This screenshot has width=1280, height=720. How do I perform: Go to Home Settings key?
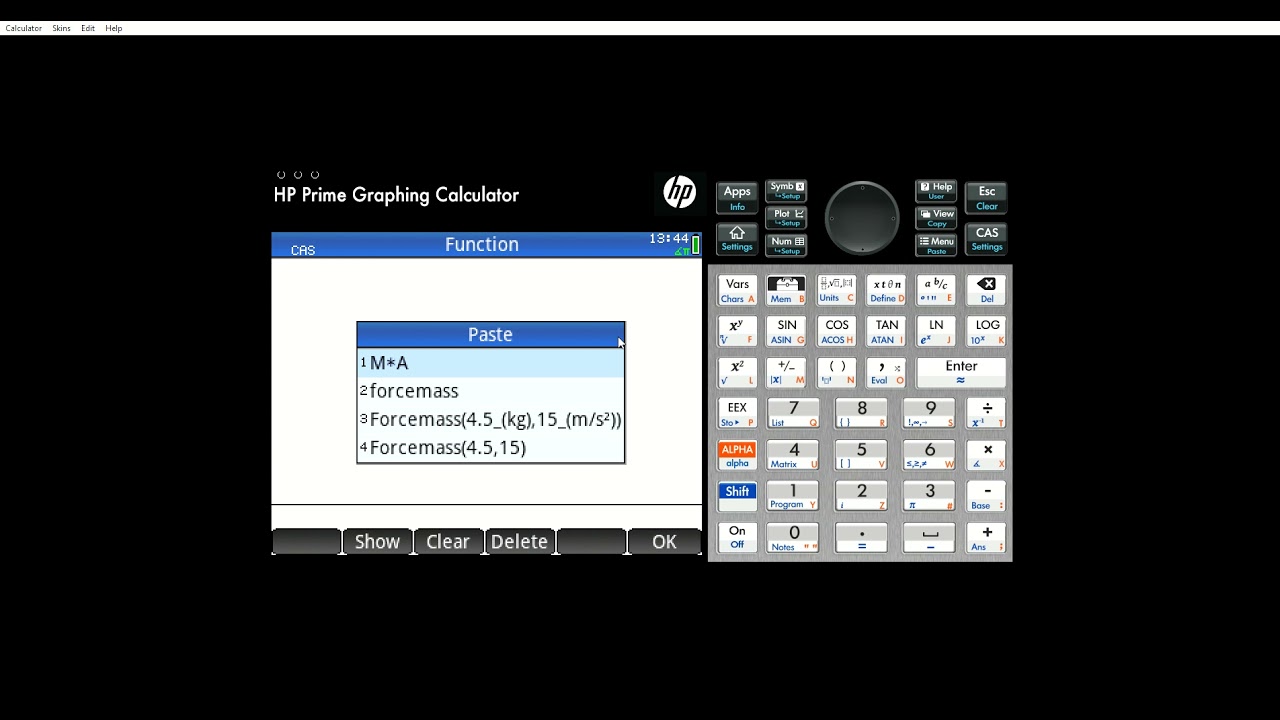click(737, 238)
